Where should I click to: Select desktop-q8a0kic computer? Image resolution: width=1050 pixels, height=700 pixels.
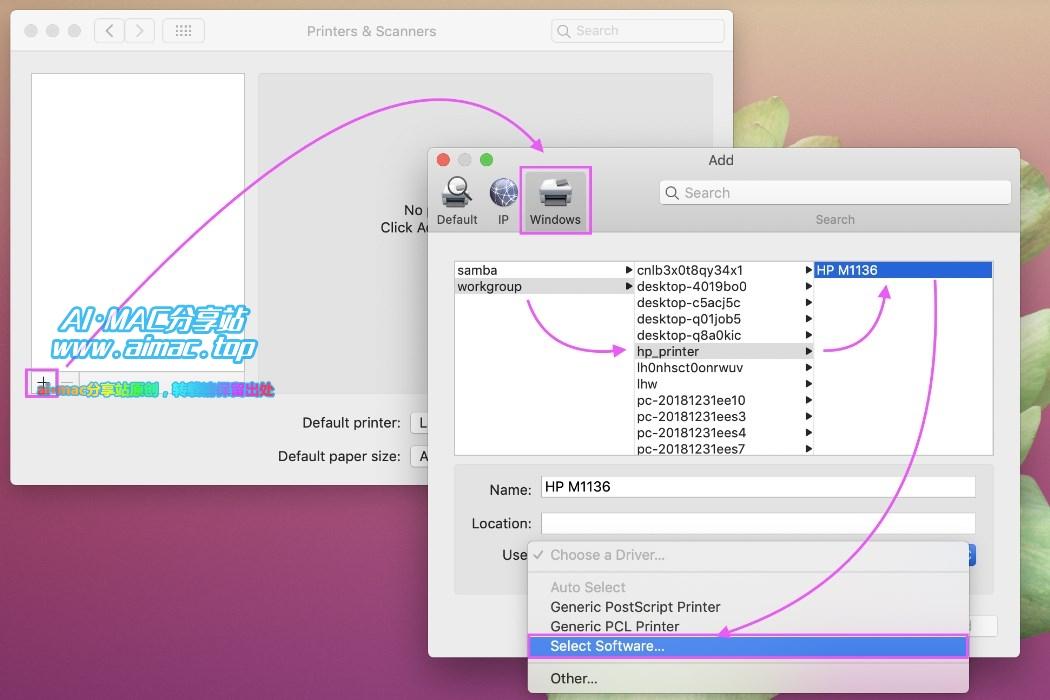pyautogui.click(x=723, y=335)
